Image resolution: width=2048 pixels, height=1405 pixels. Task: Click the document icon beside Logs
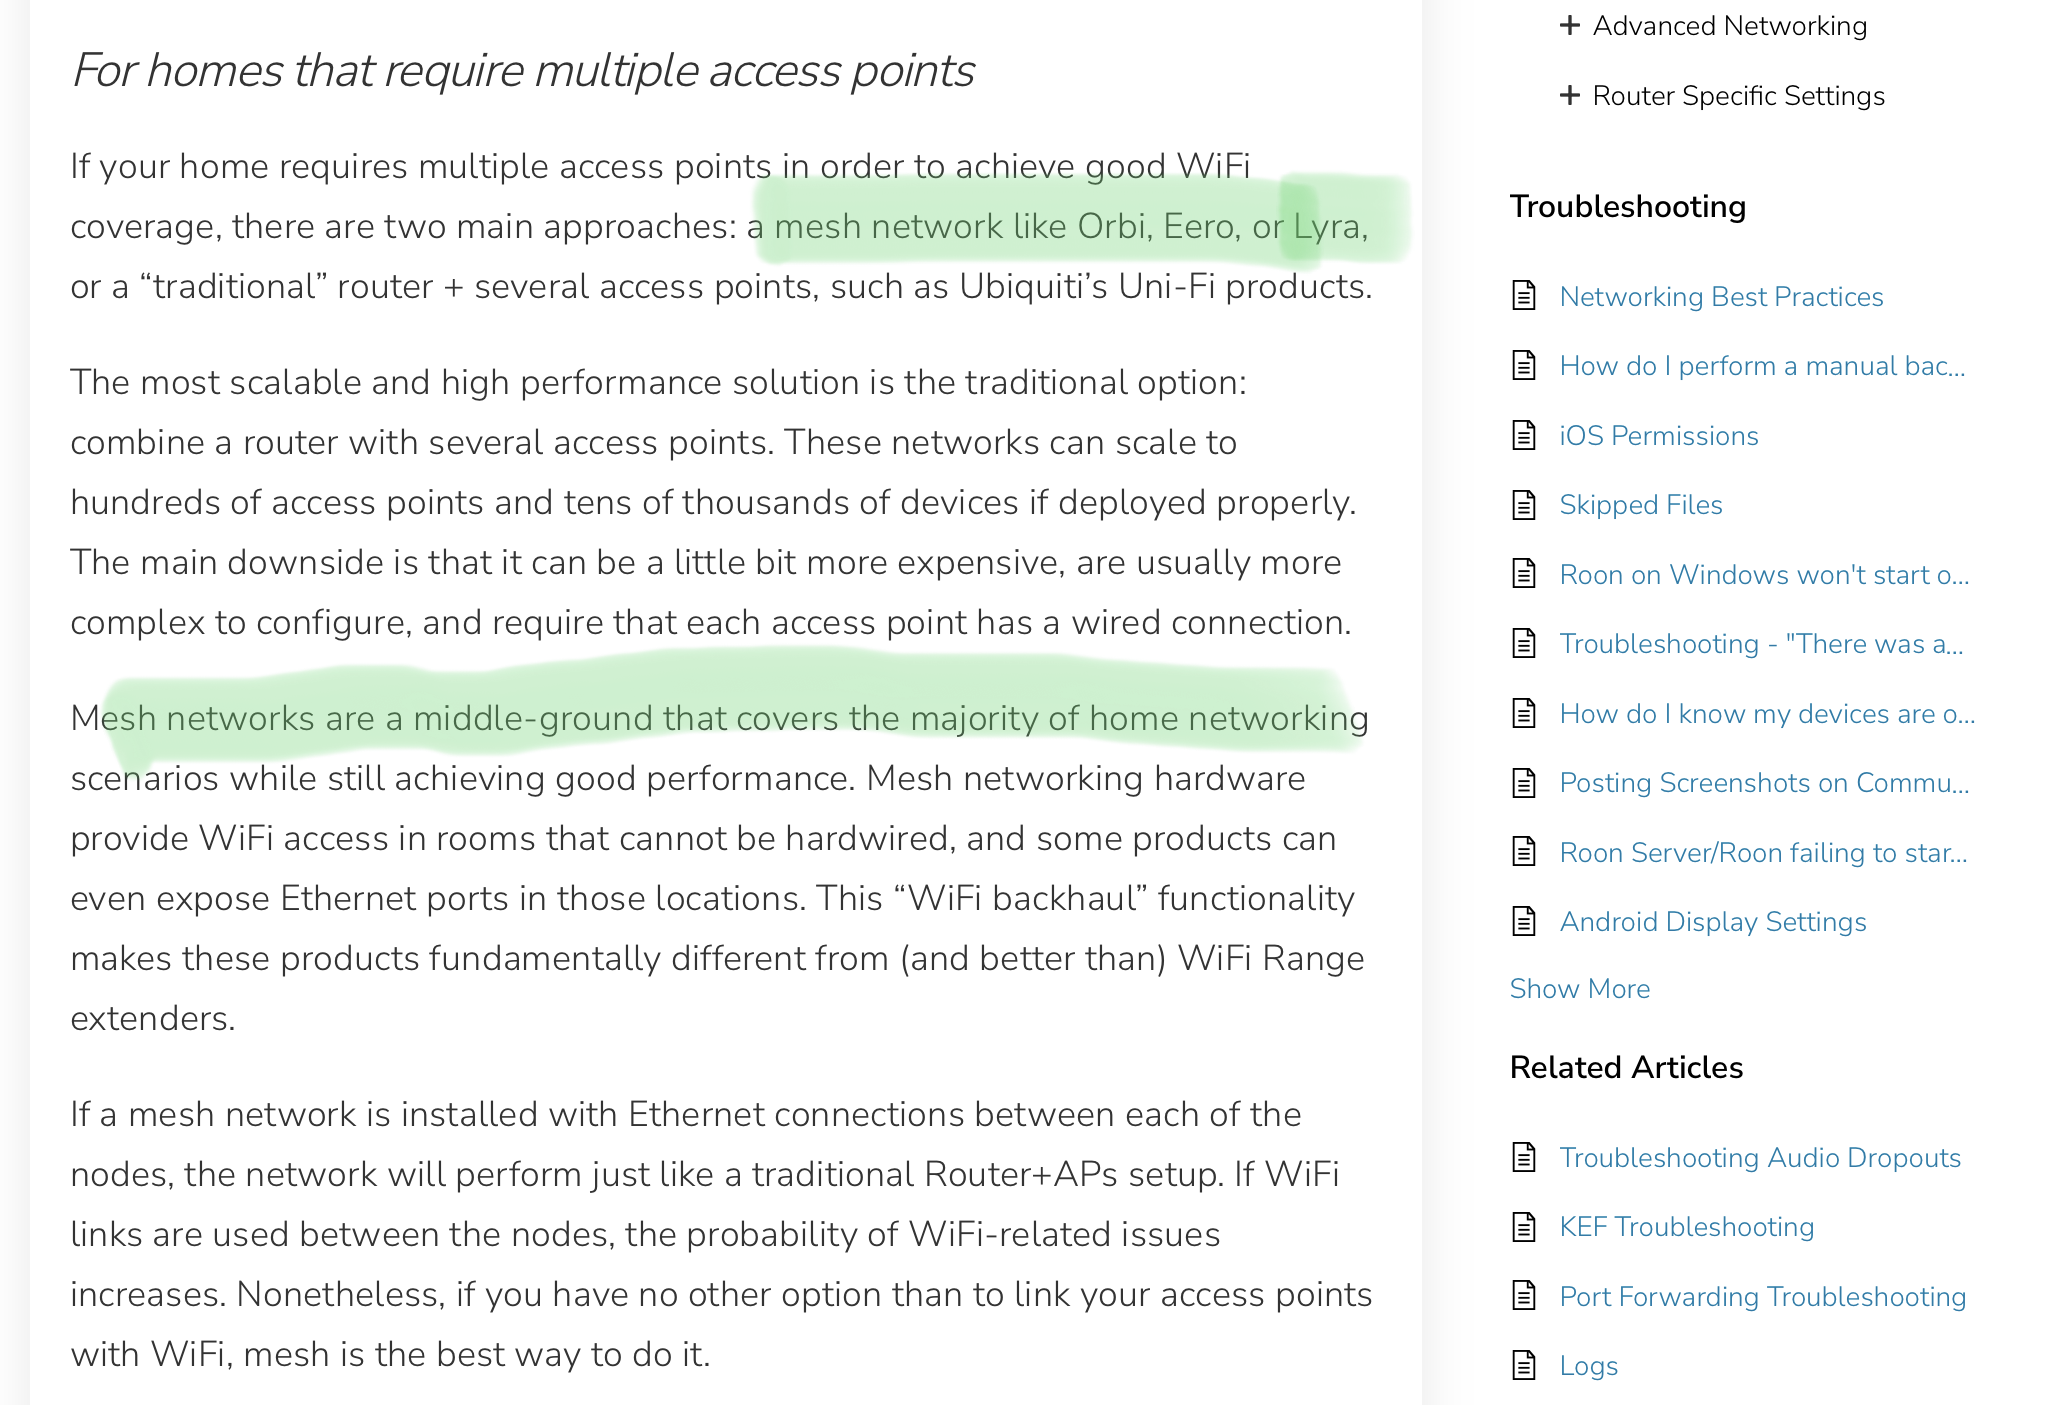(1524, 1365)
